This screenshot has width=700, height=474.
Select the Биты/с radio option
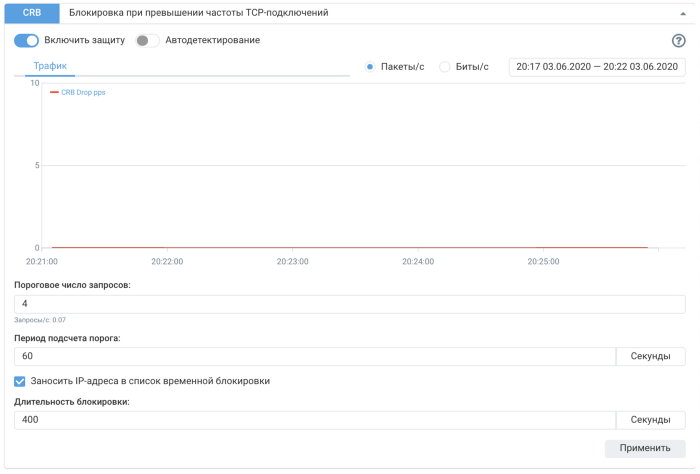pyautogui.click(x=445, y=67)
